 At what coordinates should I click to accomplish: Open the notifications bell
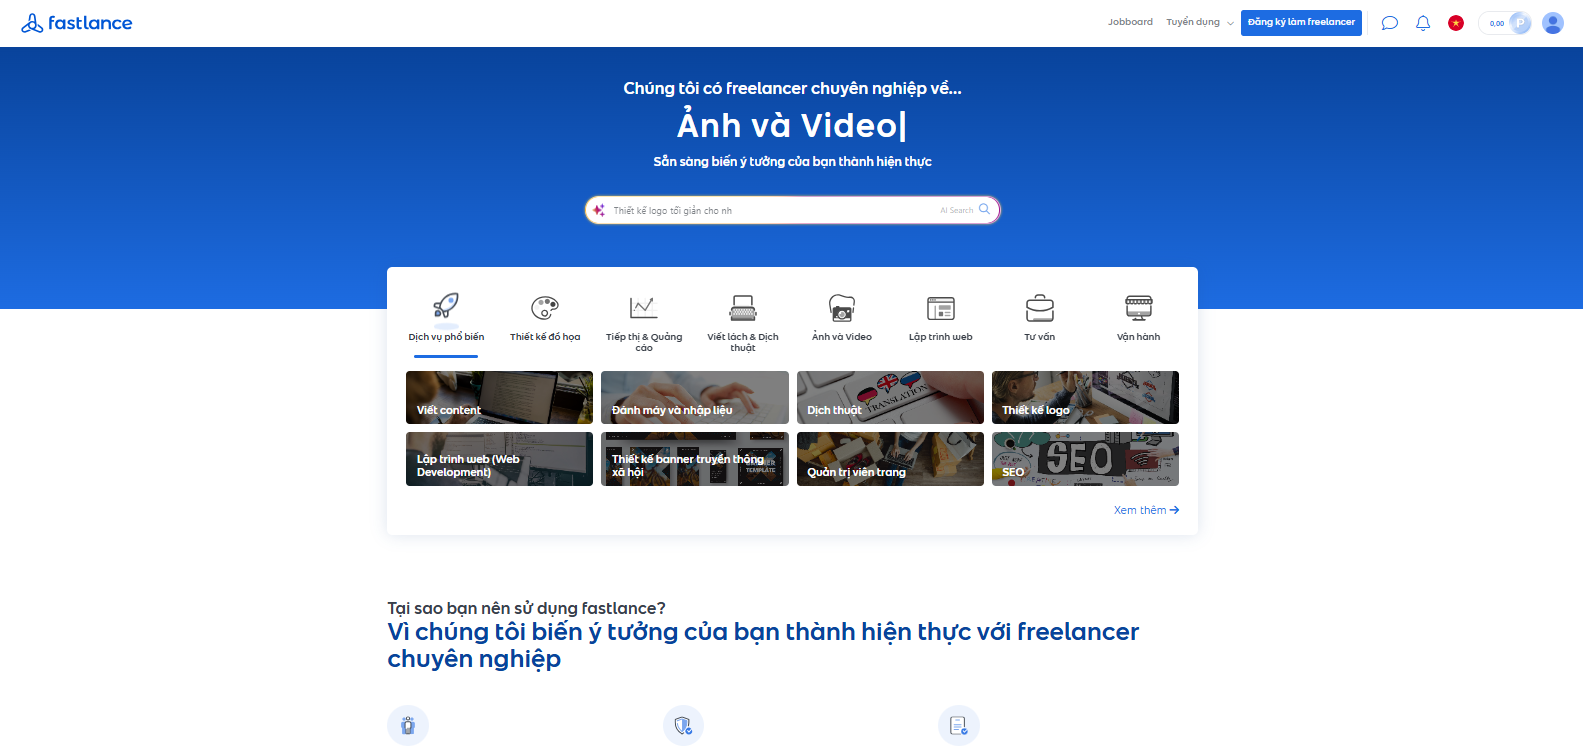pyautogui.click(x=1423, y=23)
